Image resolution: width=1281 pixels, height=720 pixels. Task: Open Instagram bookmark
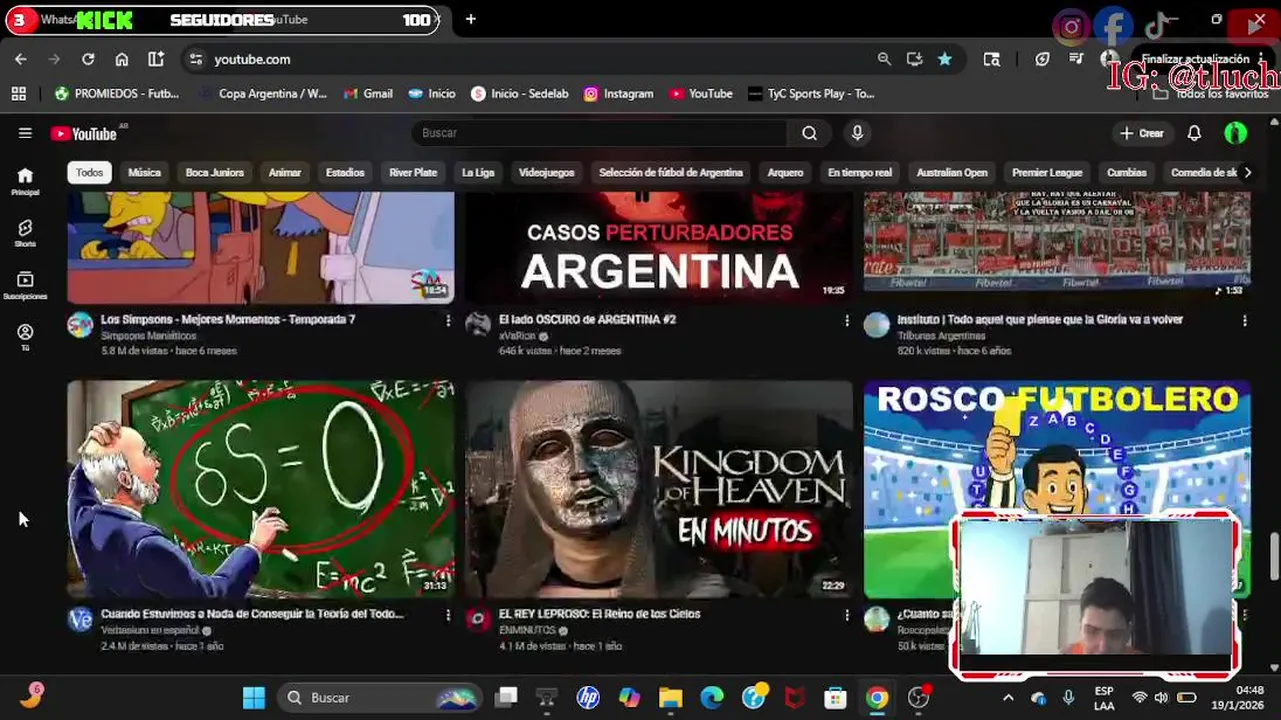click(x=618, y=93)
